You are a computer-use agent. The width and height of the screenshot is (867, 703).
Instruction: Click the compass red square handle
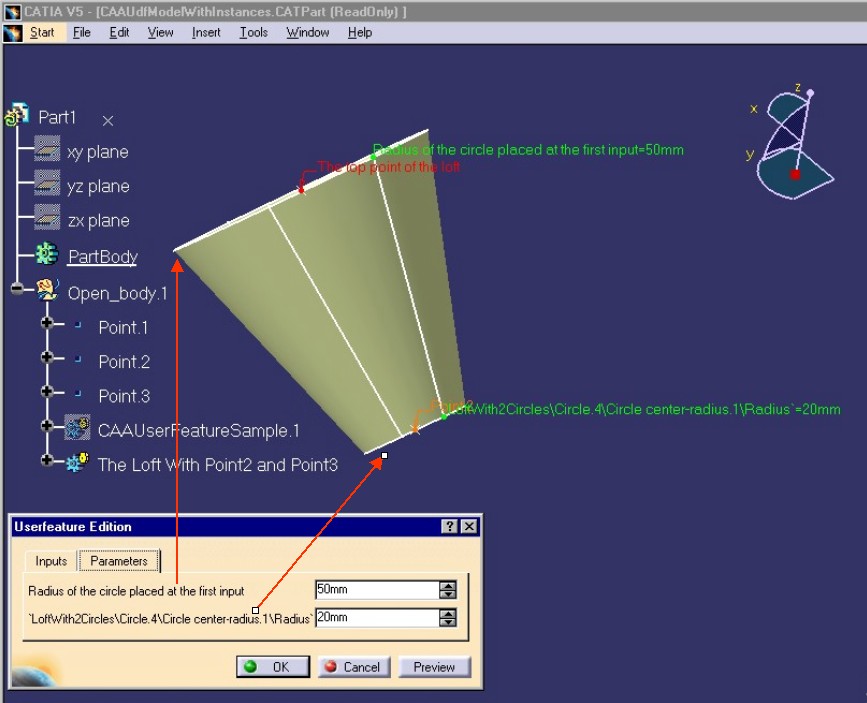pos(795,175)
